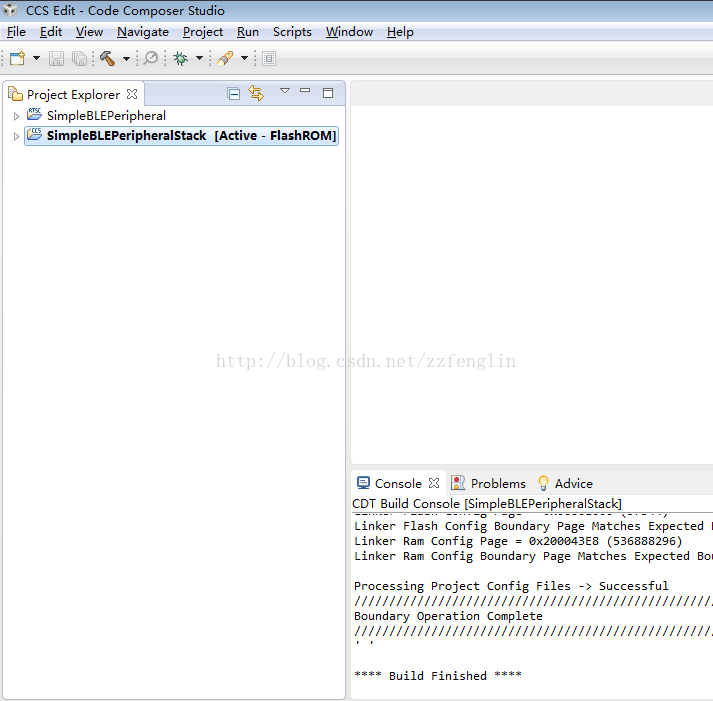Viewport: 713px width, 701px height.
Task: Minimize the Project Explorer panel
Action: (305, 90)
